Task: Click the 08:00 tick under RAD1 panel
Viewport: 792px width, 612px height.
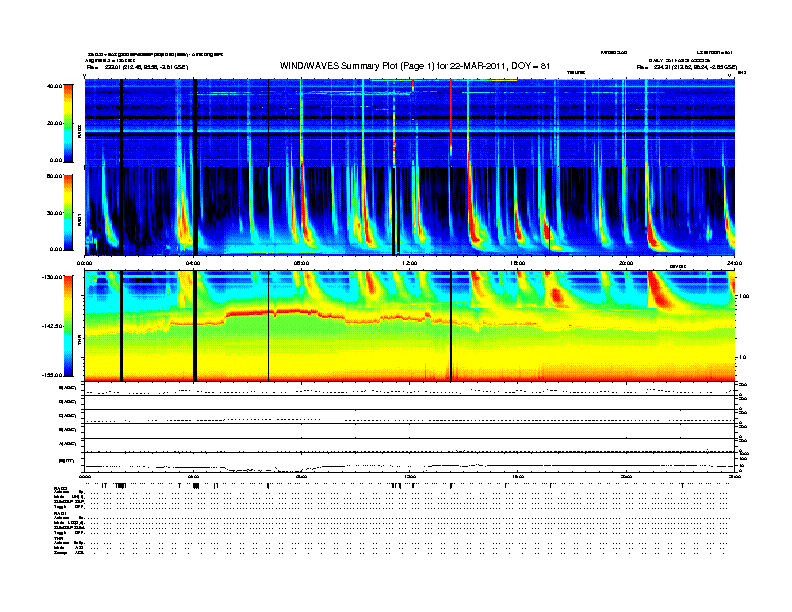Action: click(x=301, y=263)
